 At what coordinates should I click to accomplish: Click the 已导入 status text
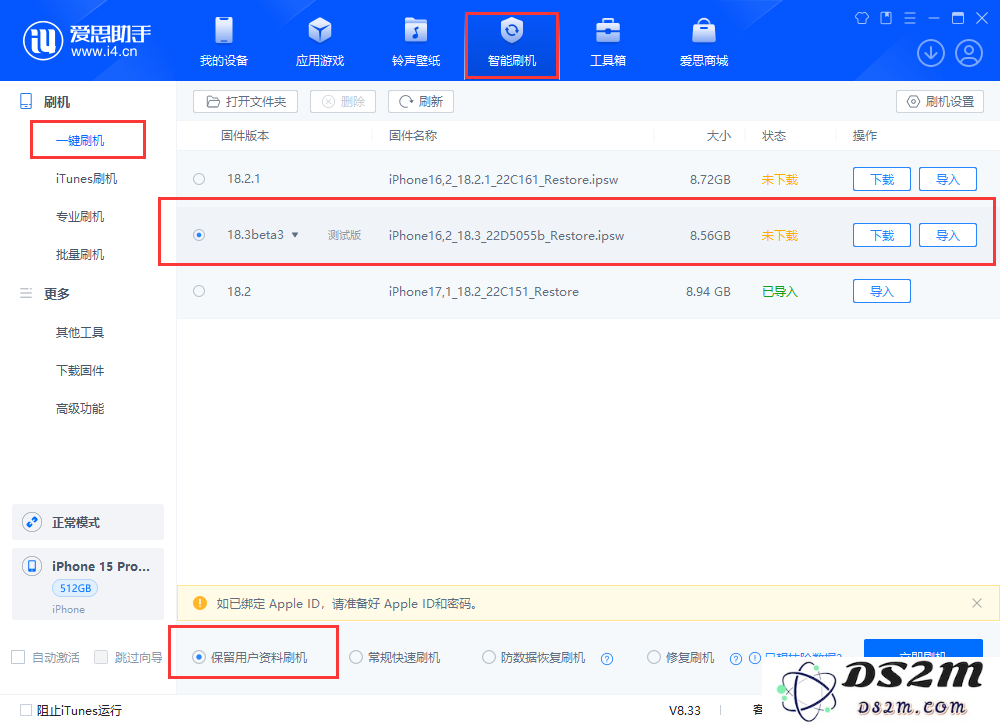(x=779, y=291)
